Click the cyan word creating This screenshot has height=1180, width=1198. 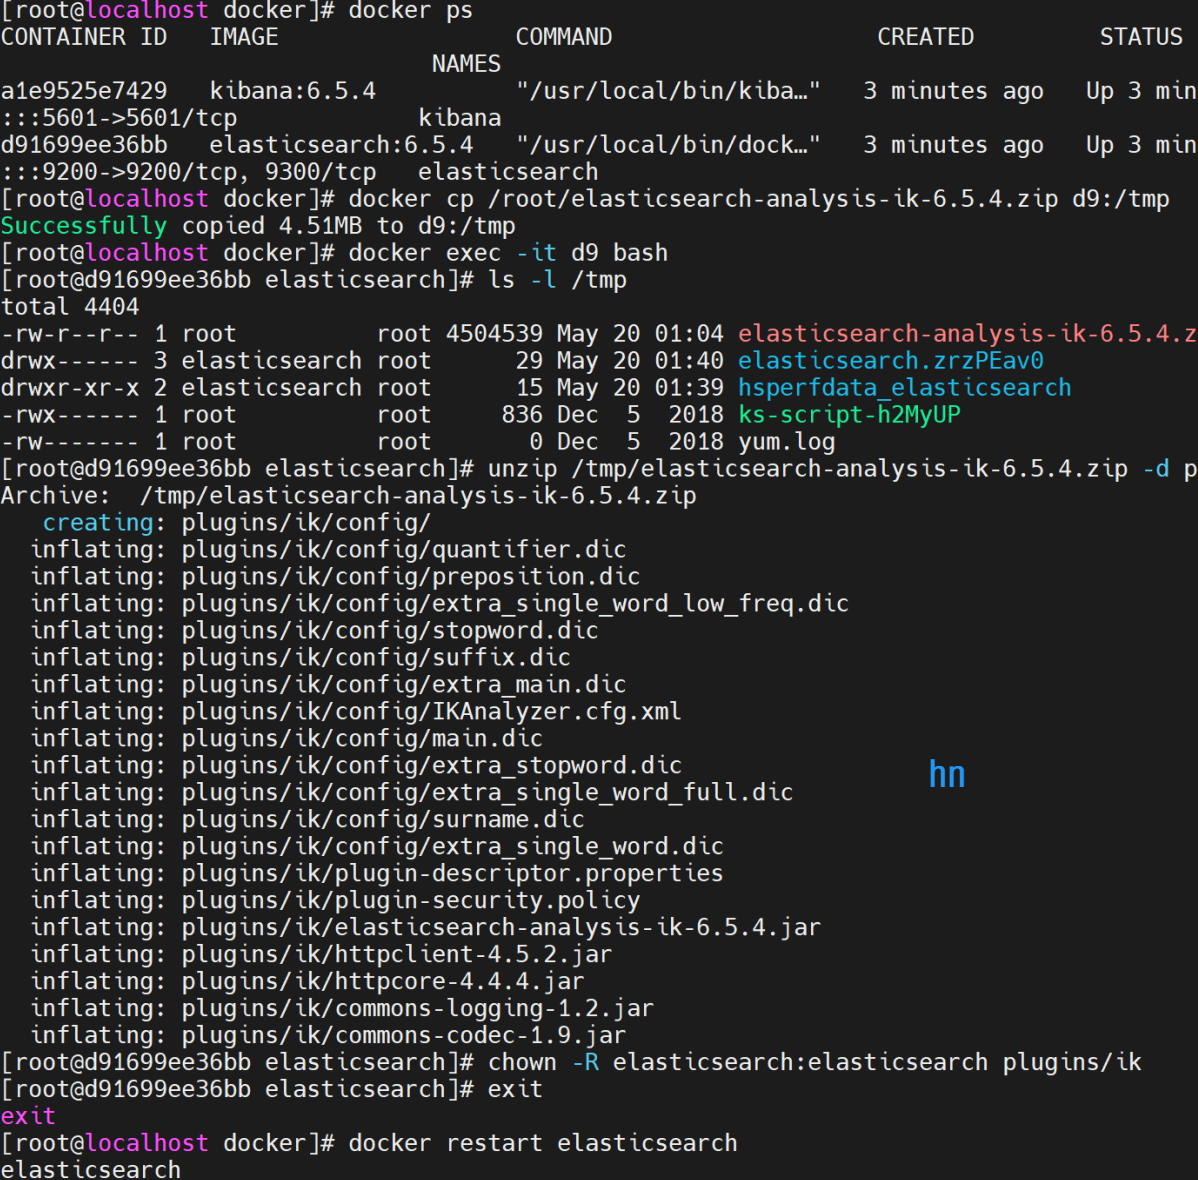click(x=98, y=523)
